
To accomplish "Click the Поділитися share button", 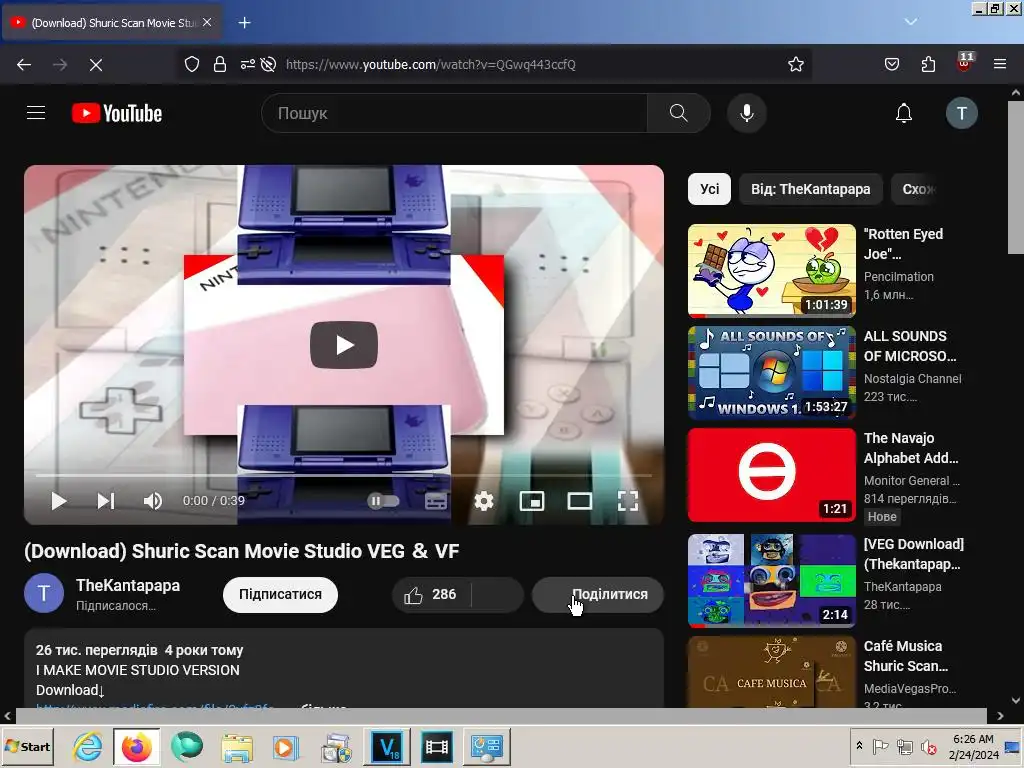I will pyautogui.click(x=598, y=594).
